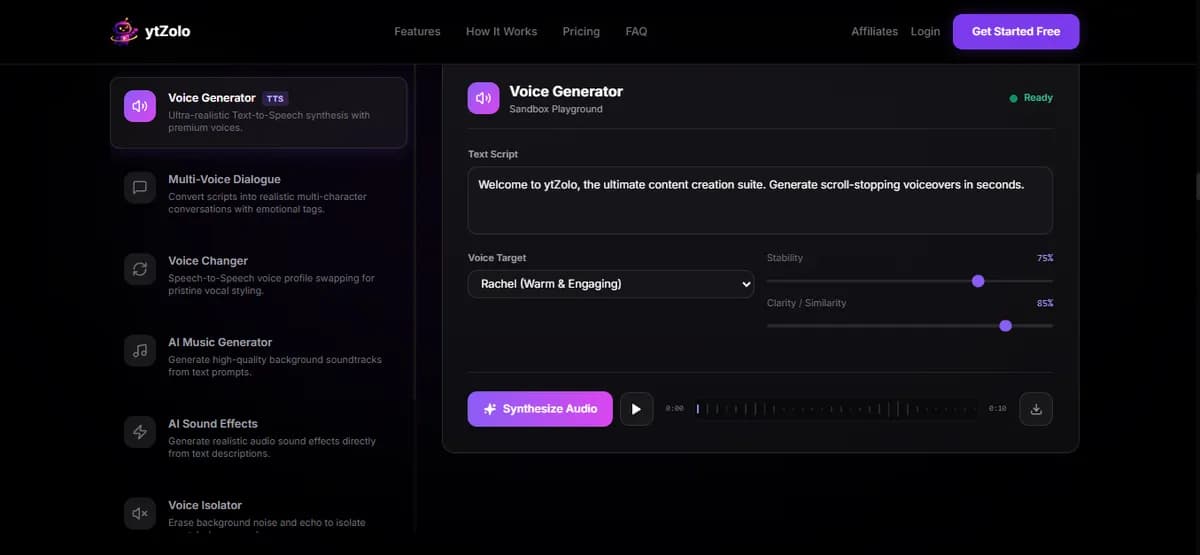Select the Voice Generator speaker icon in sidebar

[x=140, y=105]
